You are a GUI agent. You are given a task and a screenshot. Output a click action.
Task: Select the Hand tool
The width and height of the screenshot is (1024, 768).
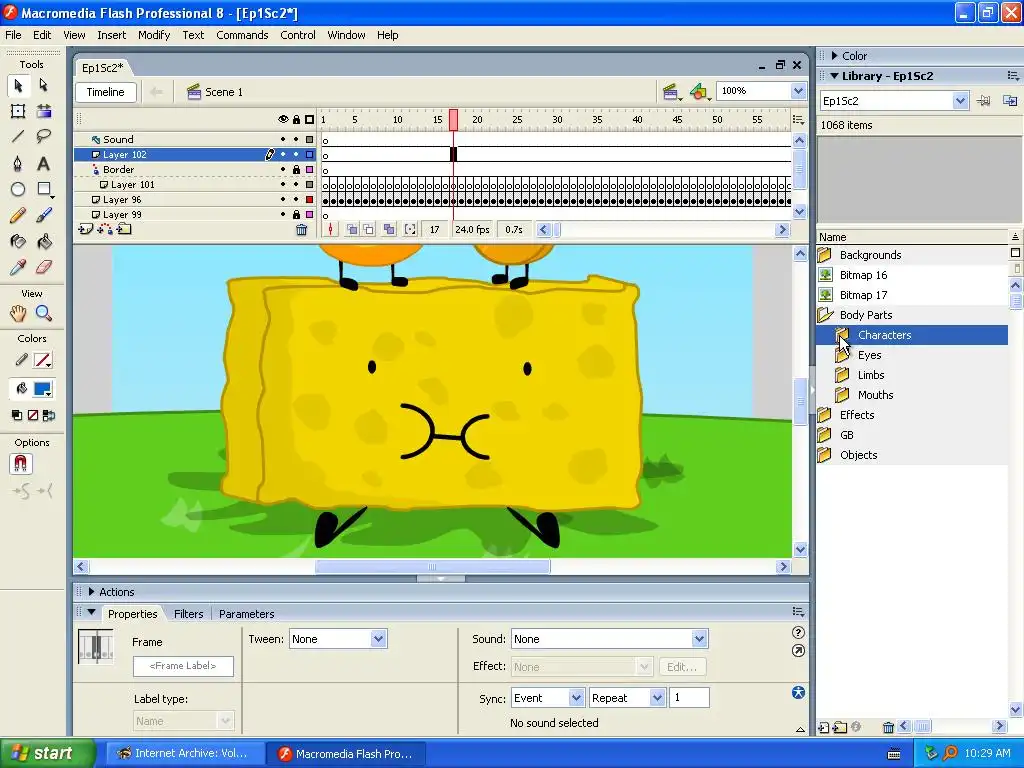(x=18, y=313)
